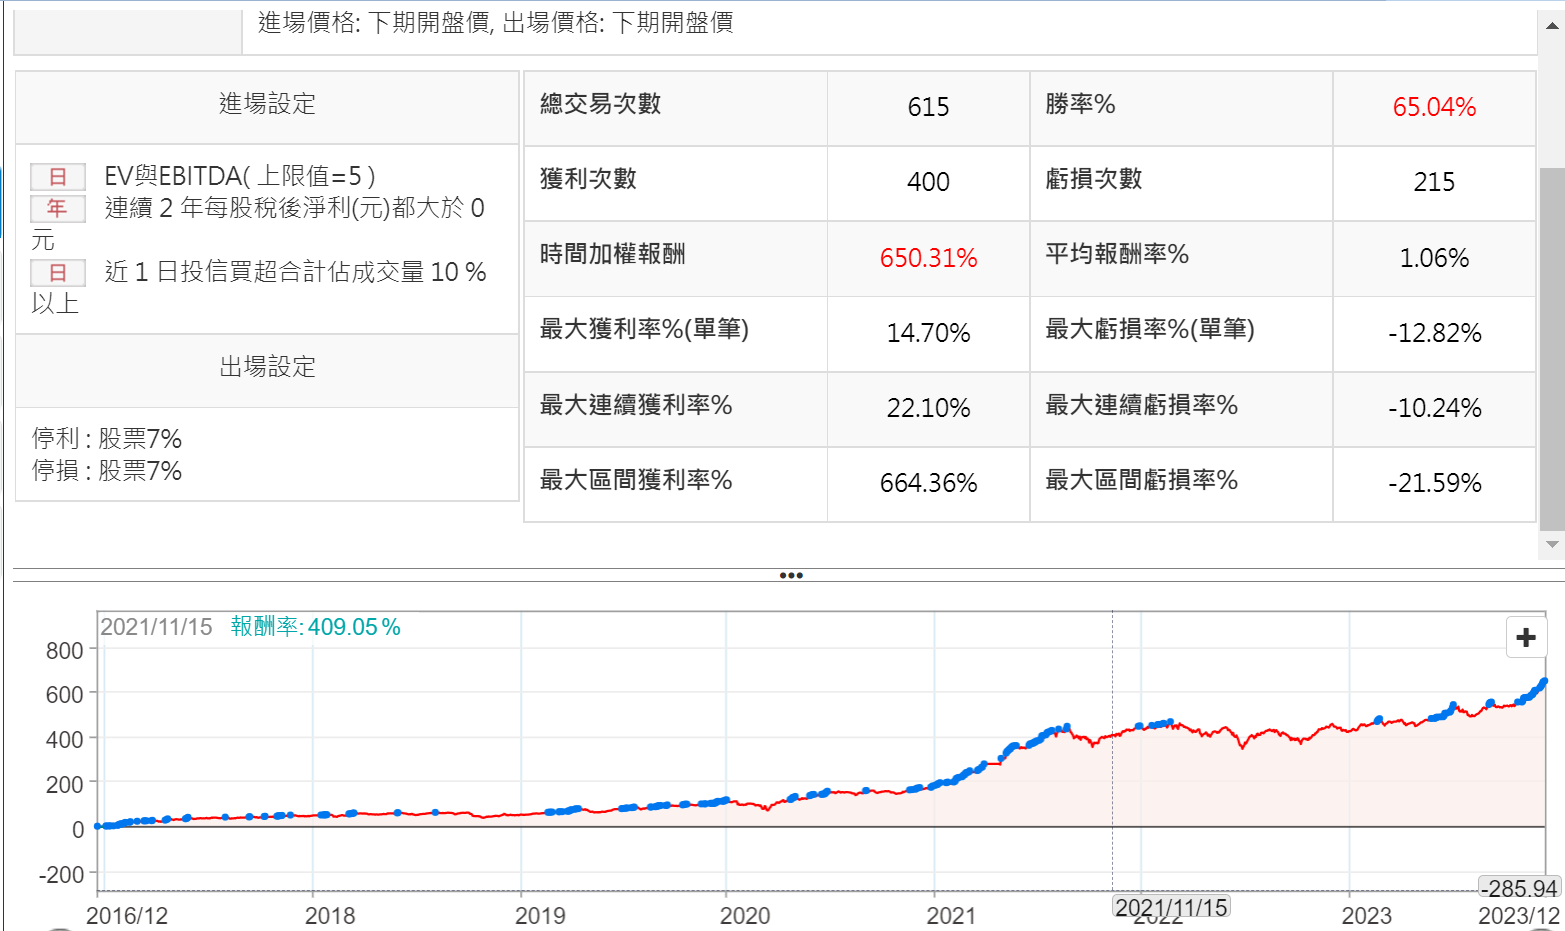Click the 報酬率 409.05% readout
The height and width of the screenshot is (931, 1565).
(x=316, y=627)
